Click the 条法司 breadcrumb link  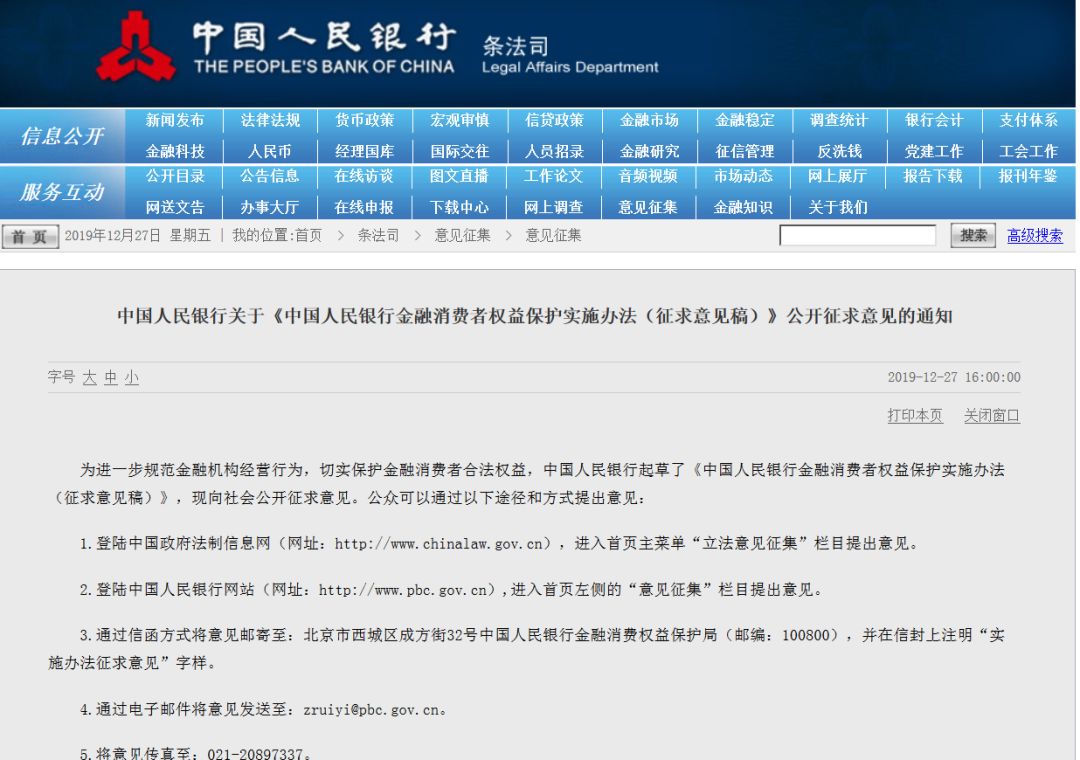[377, 236]
